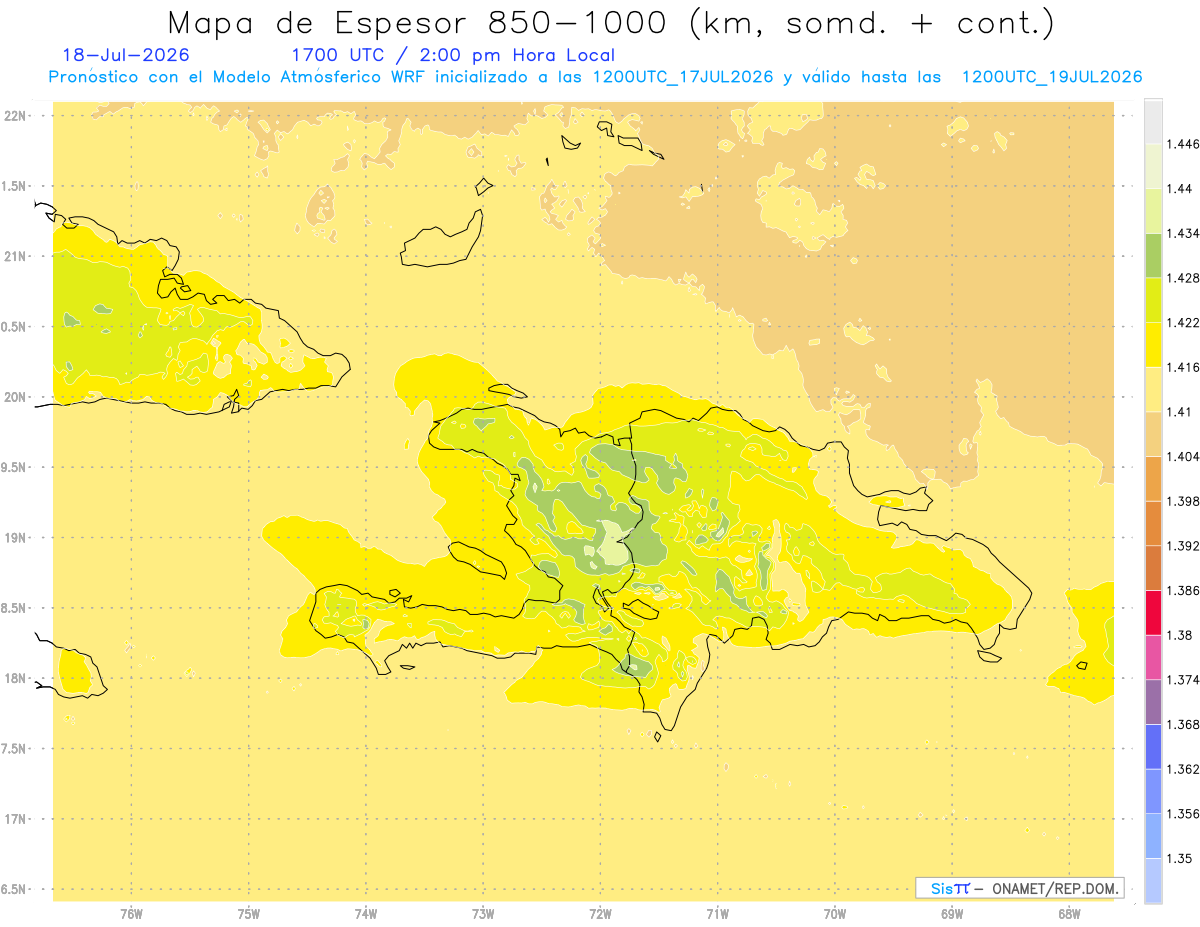Click the '1.386' colorbar value
This screenshot has height=927, width=1200.
tap(1184, 591)
